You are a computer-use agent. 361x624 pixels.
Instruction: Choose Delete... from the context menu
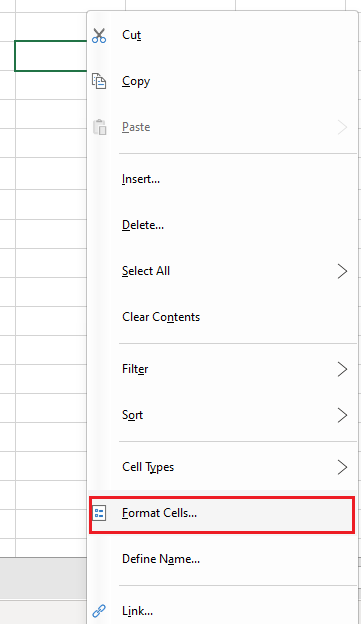point(222,225)
